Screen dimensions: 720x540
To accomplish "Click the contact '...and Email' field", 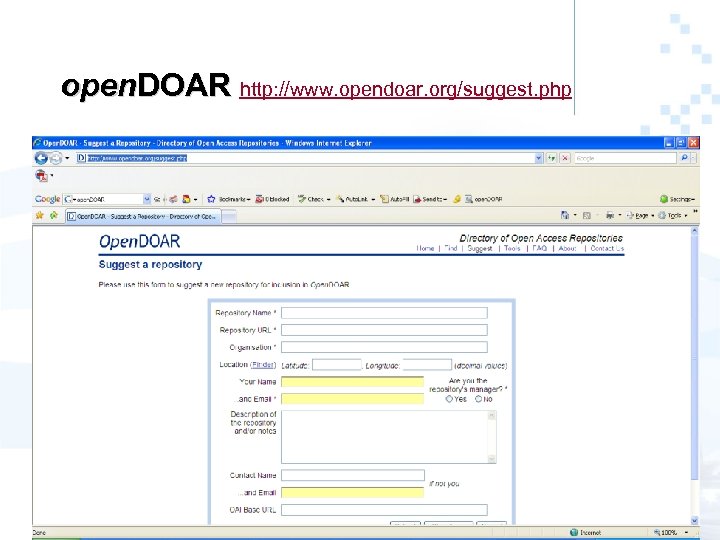I will coord(353,492).
